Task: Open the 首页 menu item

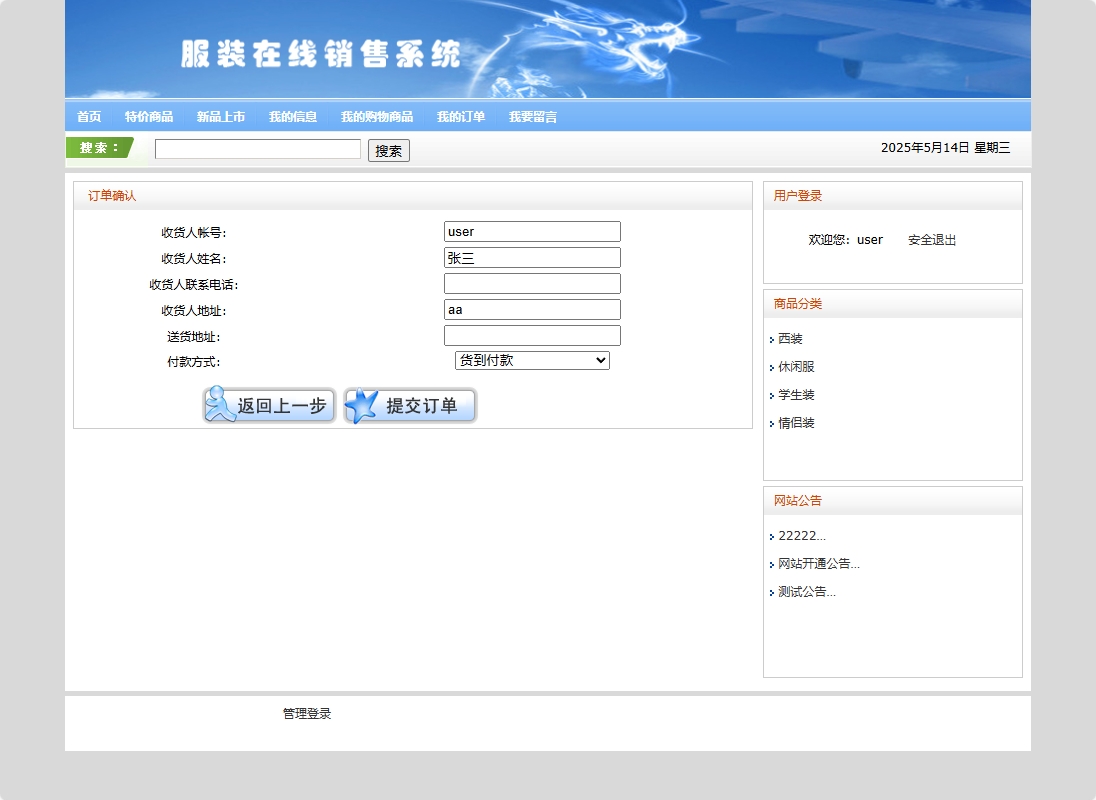Action: pyautogui.click(x=87, y=116)
